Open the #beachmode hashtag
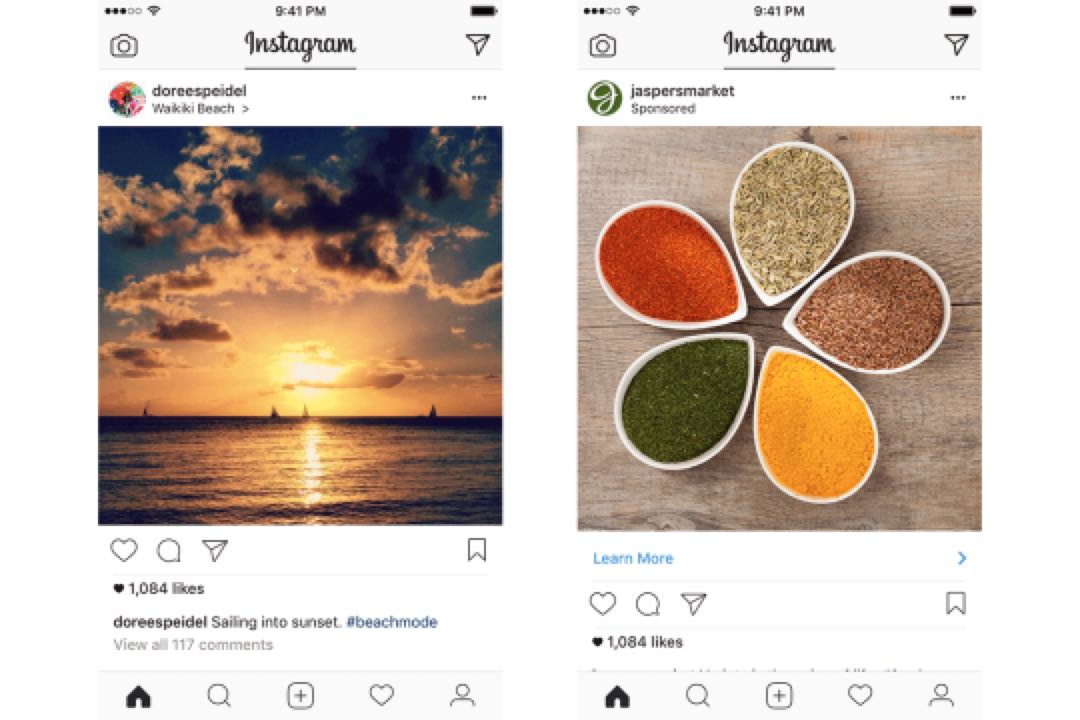Screen dimensions: 1080x720 pos(392,622)
